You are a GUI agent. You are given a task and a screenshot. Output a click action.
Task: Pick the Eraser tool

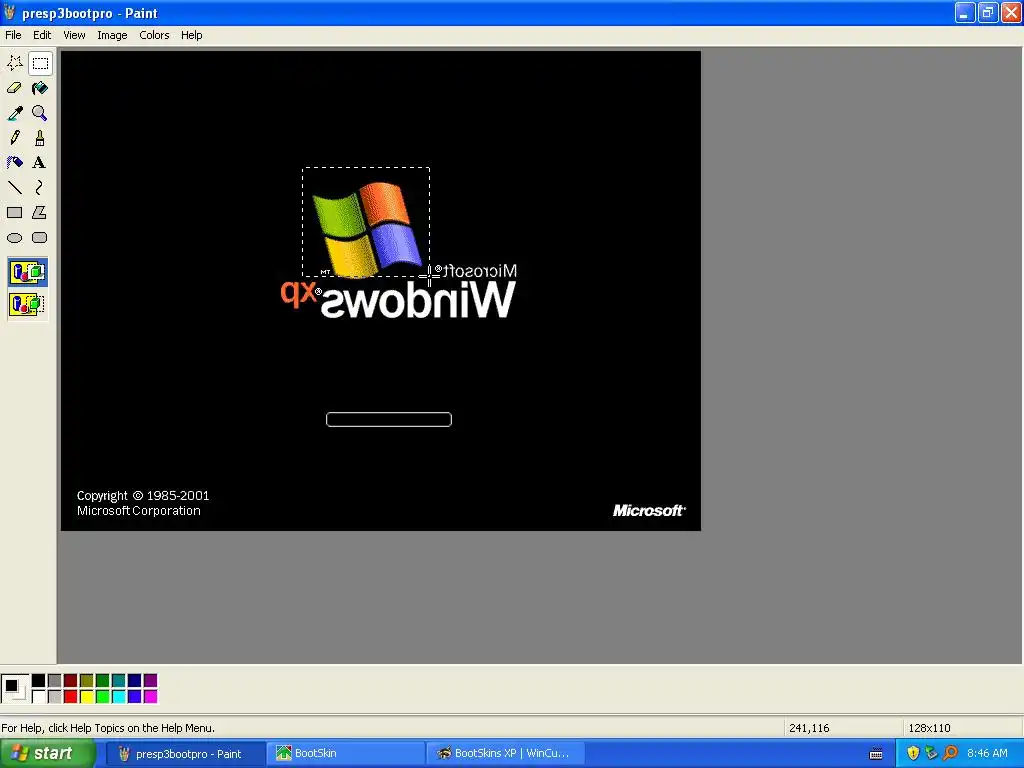click(14, 88)
